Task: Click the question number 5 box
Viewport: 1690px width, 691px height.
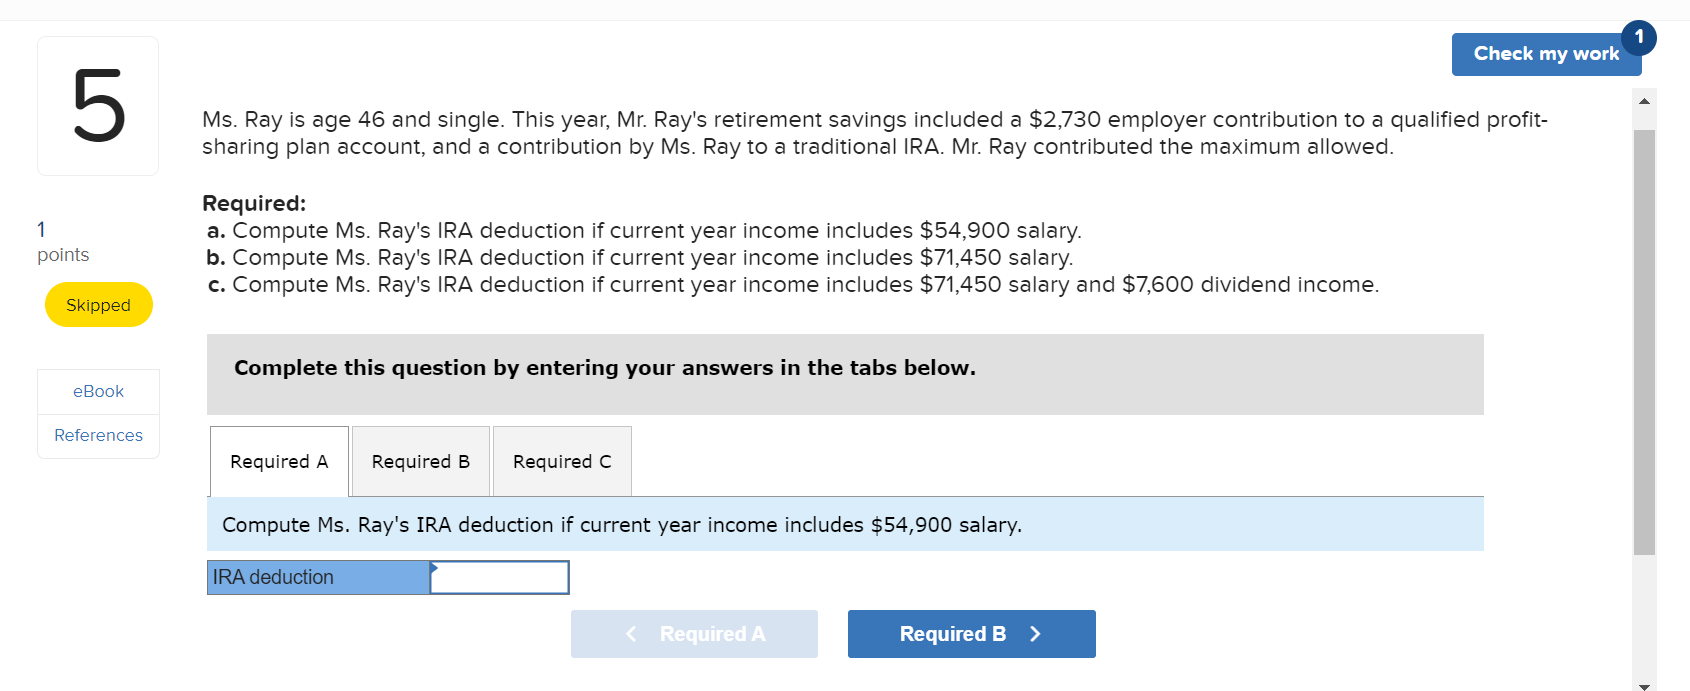Action: [x=97, y=105]
